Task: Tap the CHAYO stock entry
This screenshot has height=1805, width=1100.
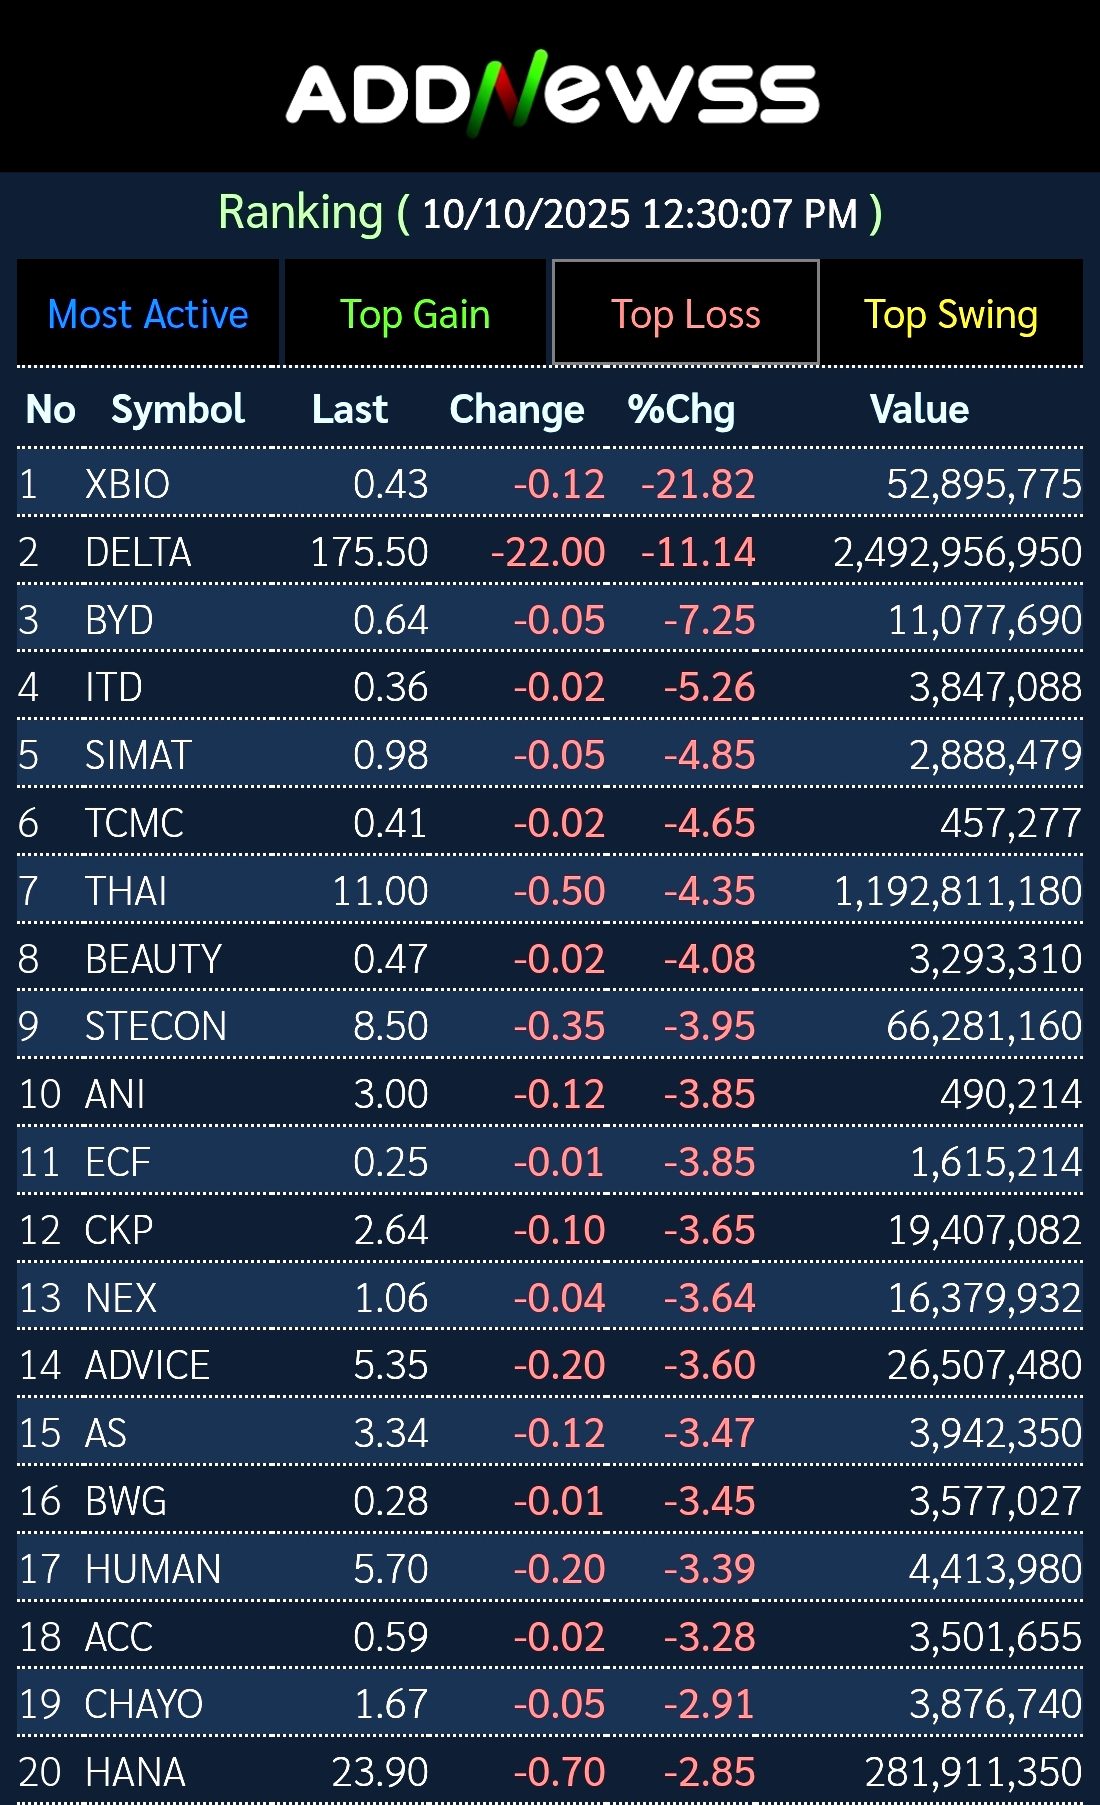Action: click(x=144, y=1704)
